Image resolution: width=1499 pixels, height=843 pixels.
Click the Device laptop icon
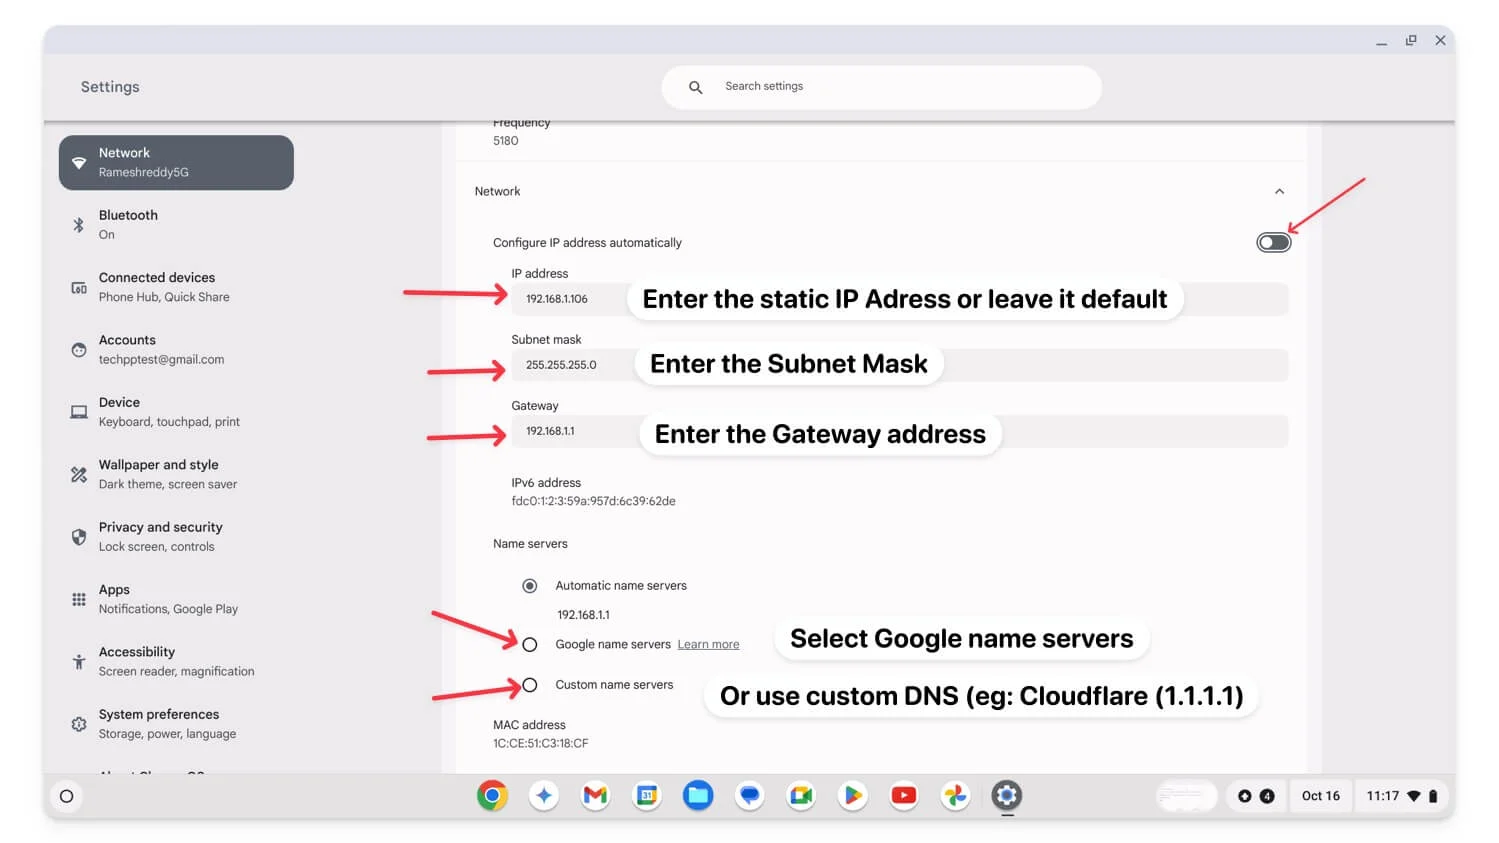click(x=79, y=412)
